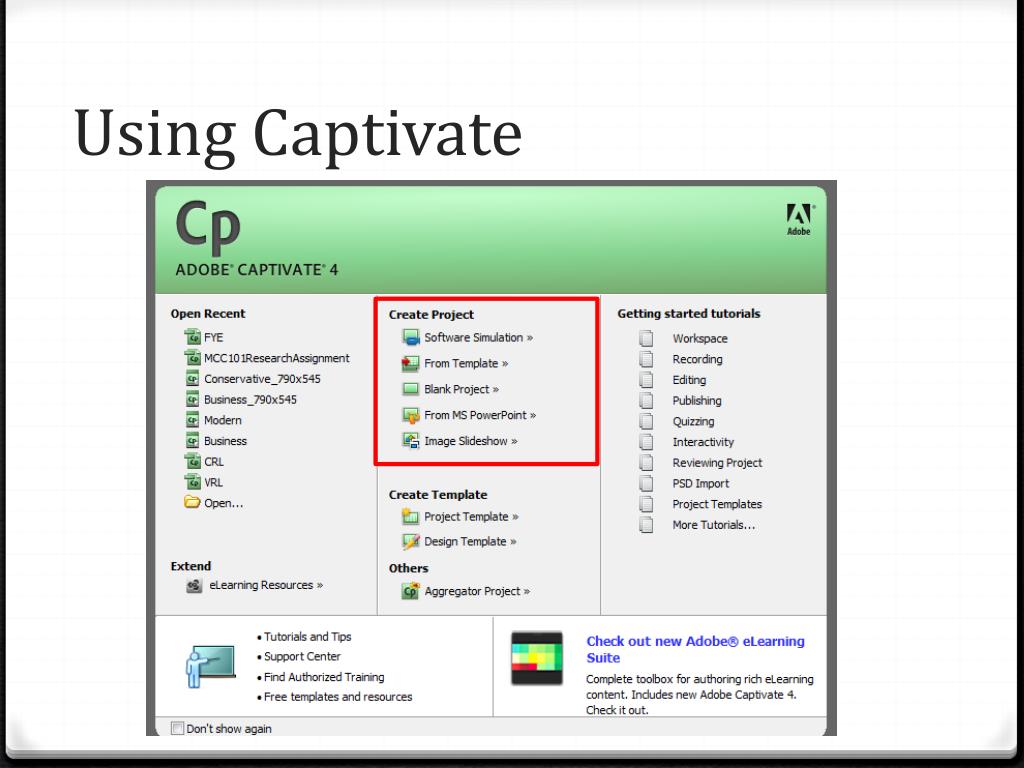Create a new Design Template
Viewport: 1024px width, 768px height.
pyautogui.click(x=470, y=541)
